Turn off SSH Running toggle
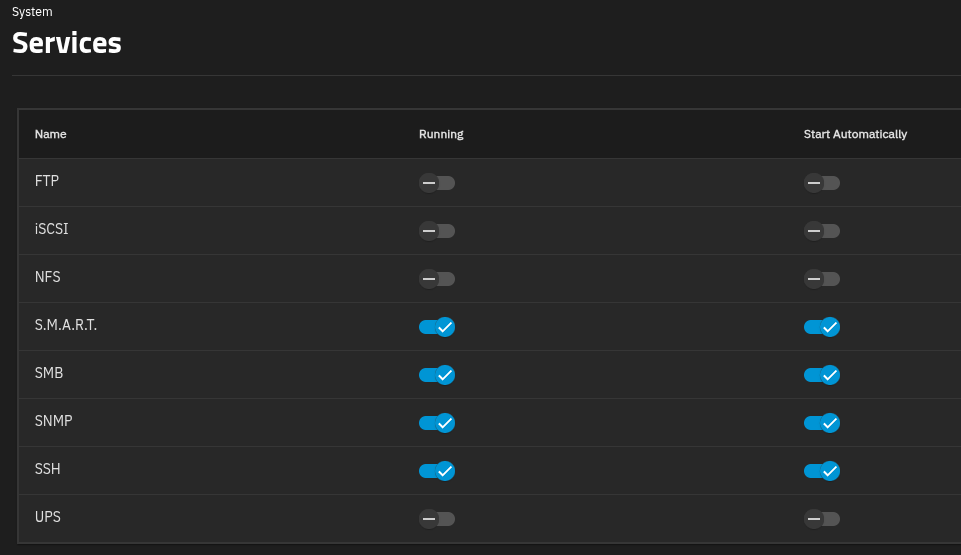The height and width of the screenshot is (555, 961). pyautogui.click(x=437, y=471)
